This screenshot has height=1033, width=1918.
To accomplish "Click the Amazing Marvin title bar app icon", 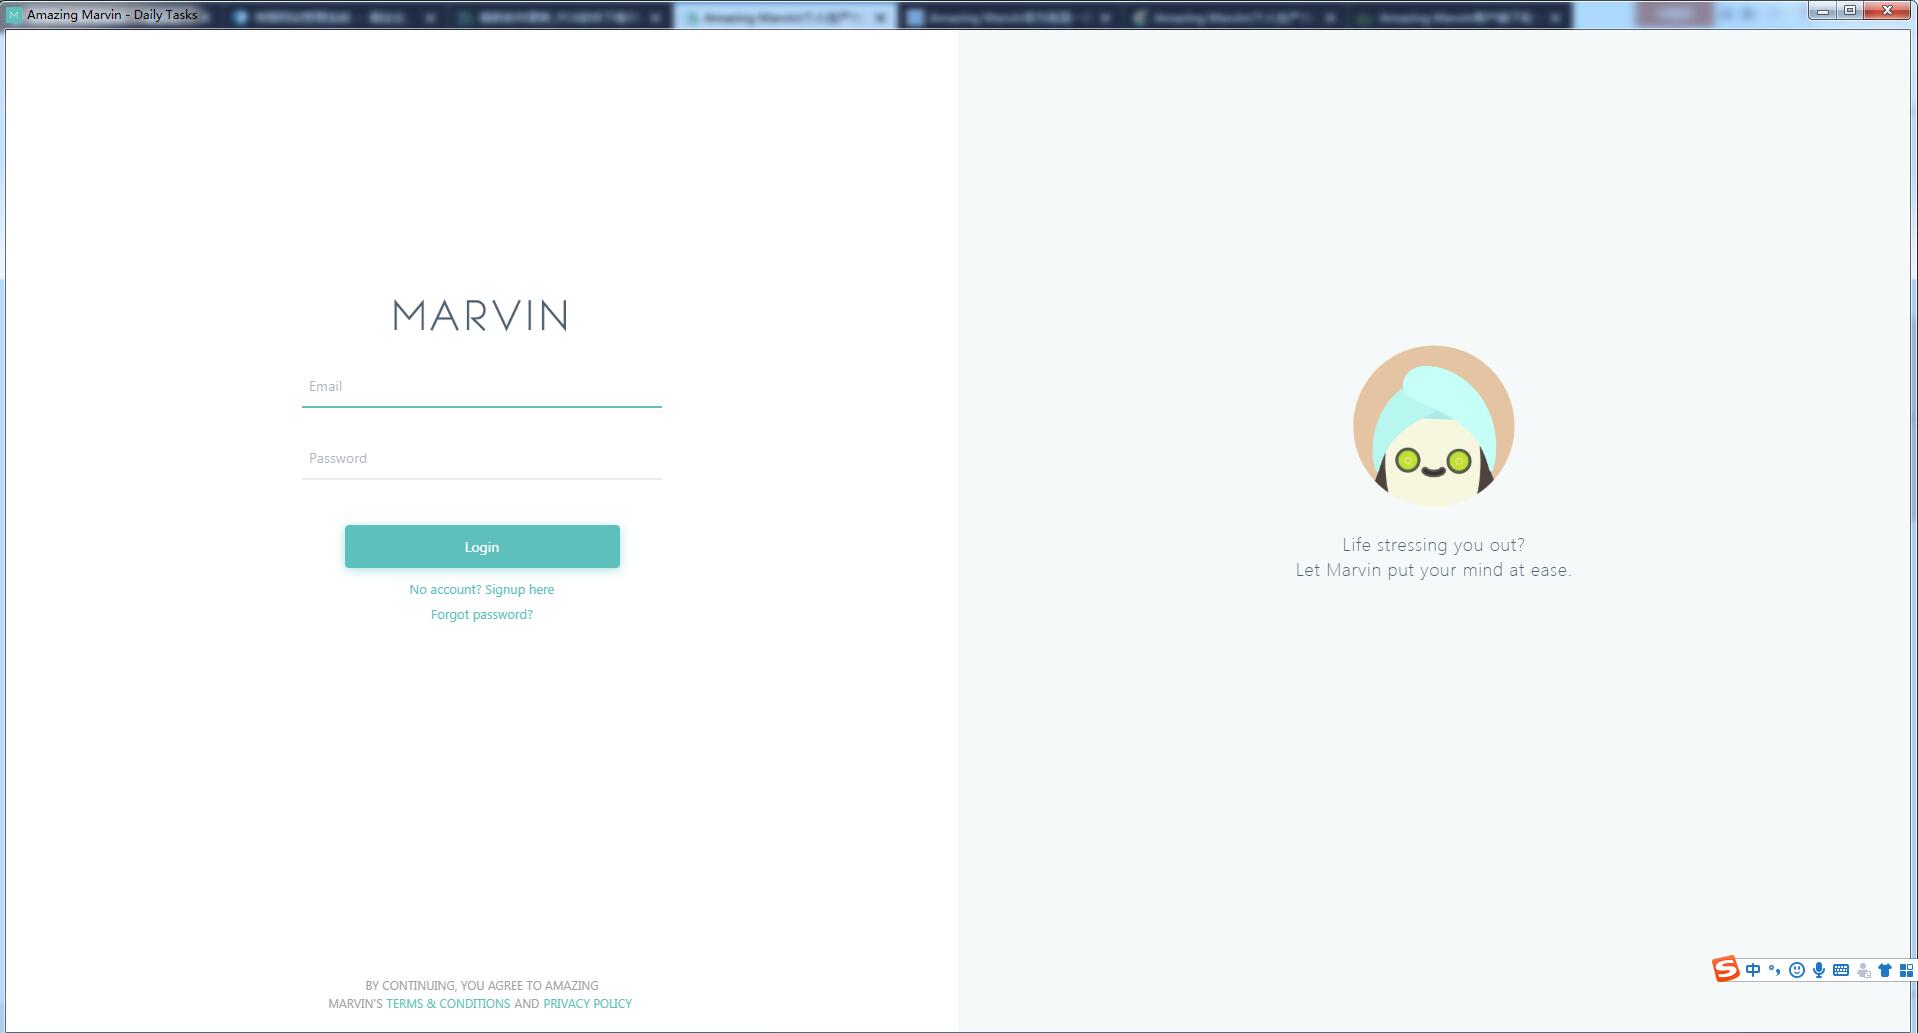I will (14, 15).
